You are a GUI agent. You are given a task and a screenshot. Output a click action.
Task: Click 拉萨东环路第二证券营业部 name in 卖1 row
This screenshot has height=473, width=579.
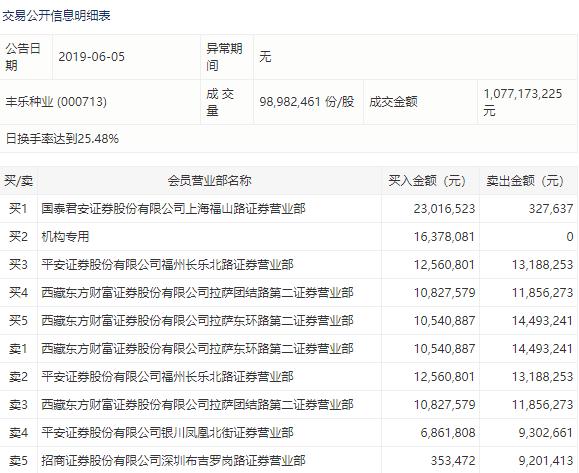point(197,349)
